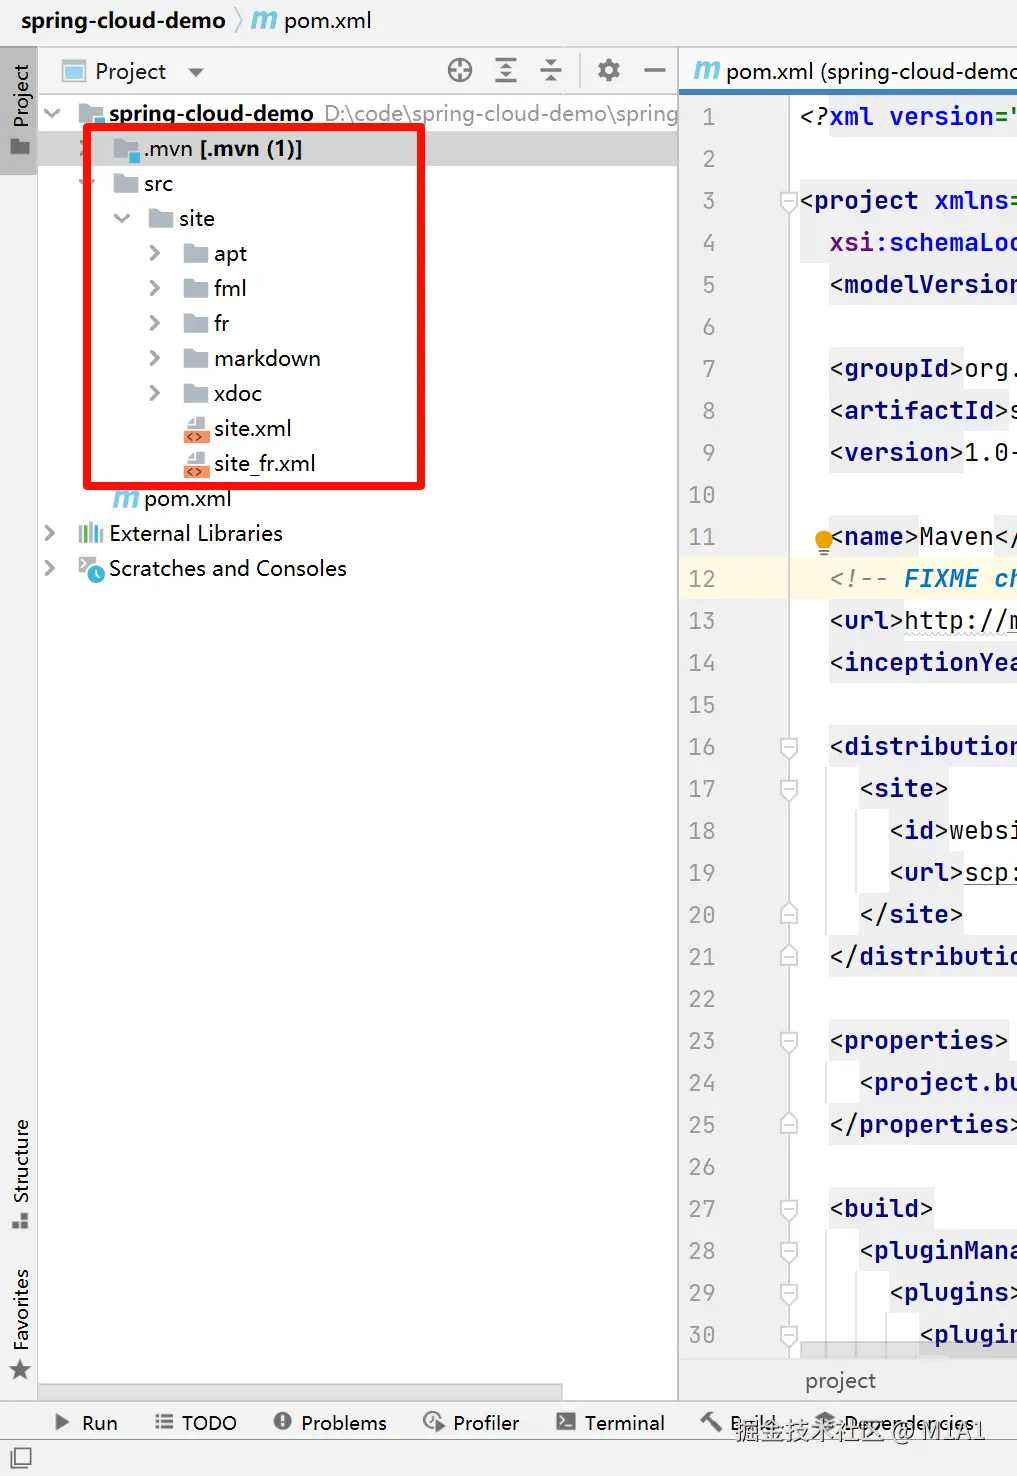Open the Problems tool window
This screenshot has width=1017, height=1476.
[330, 1422]
